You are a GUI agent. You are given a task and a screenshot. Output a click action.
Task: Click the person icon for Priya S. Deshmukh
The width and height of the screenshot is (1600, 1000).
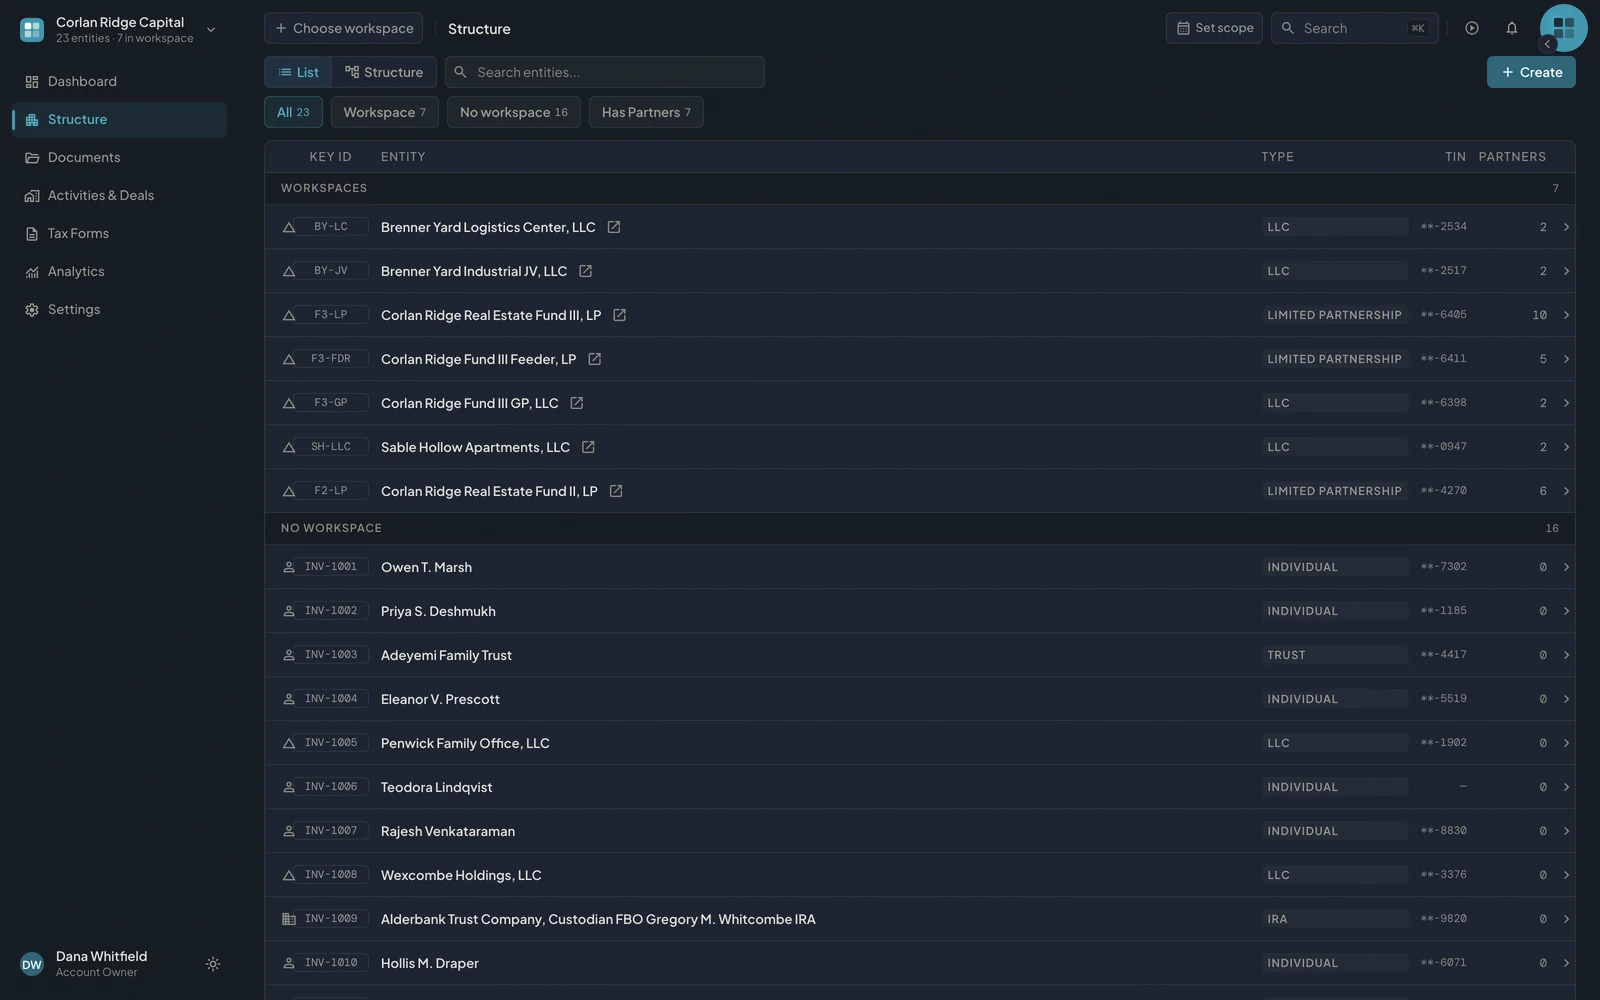pos(289,611)
